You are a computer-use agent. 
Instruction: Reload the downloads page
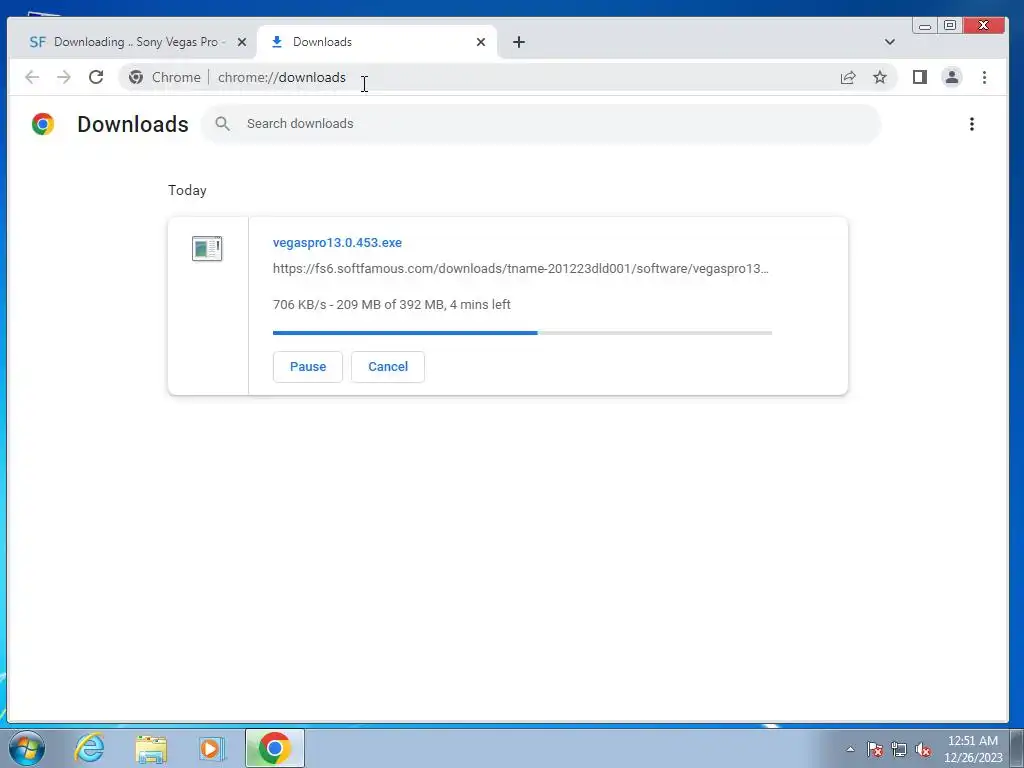pyautogui.click(x=96, y=77)
